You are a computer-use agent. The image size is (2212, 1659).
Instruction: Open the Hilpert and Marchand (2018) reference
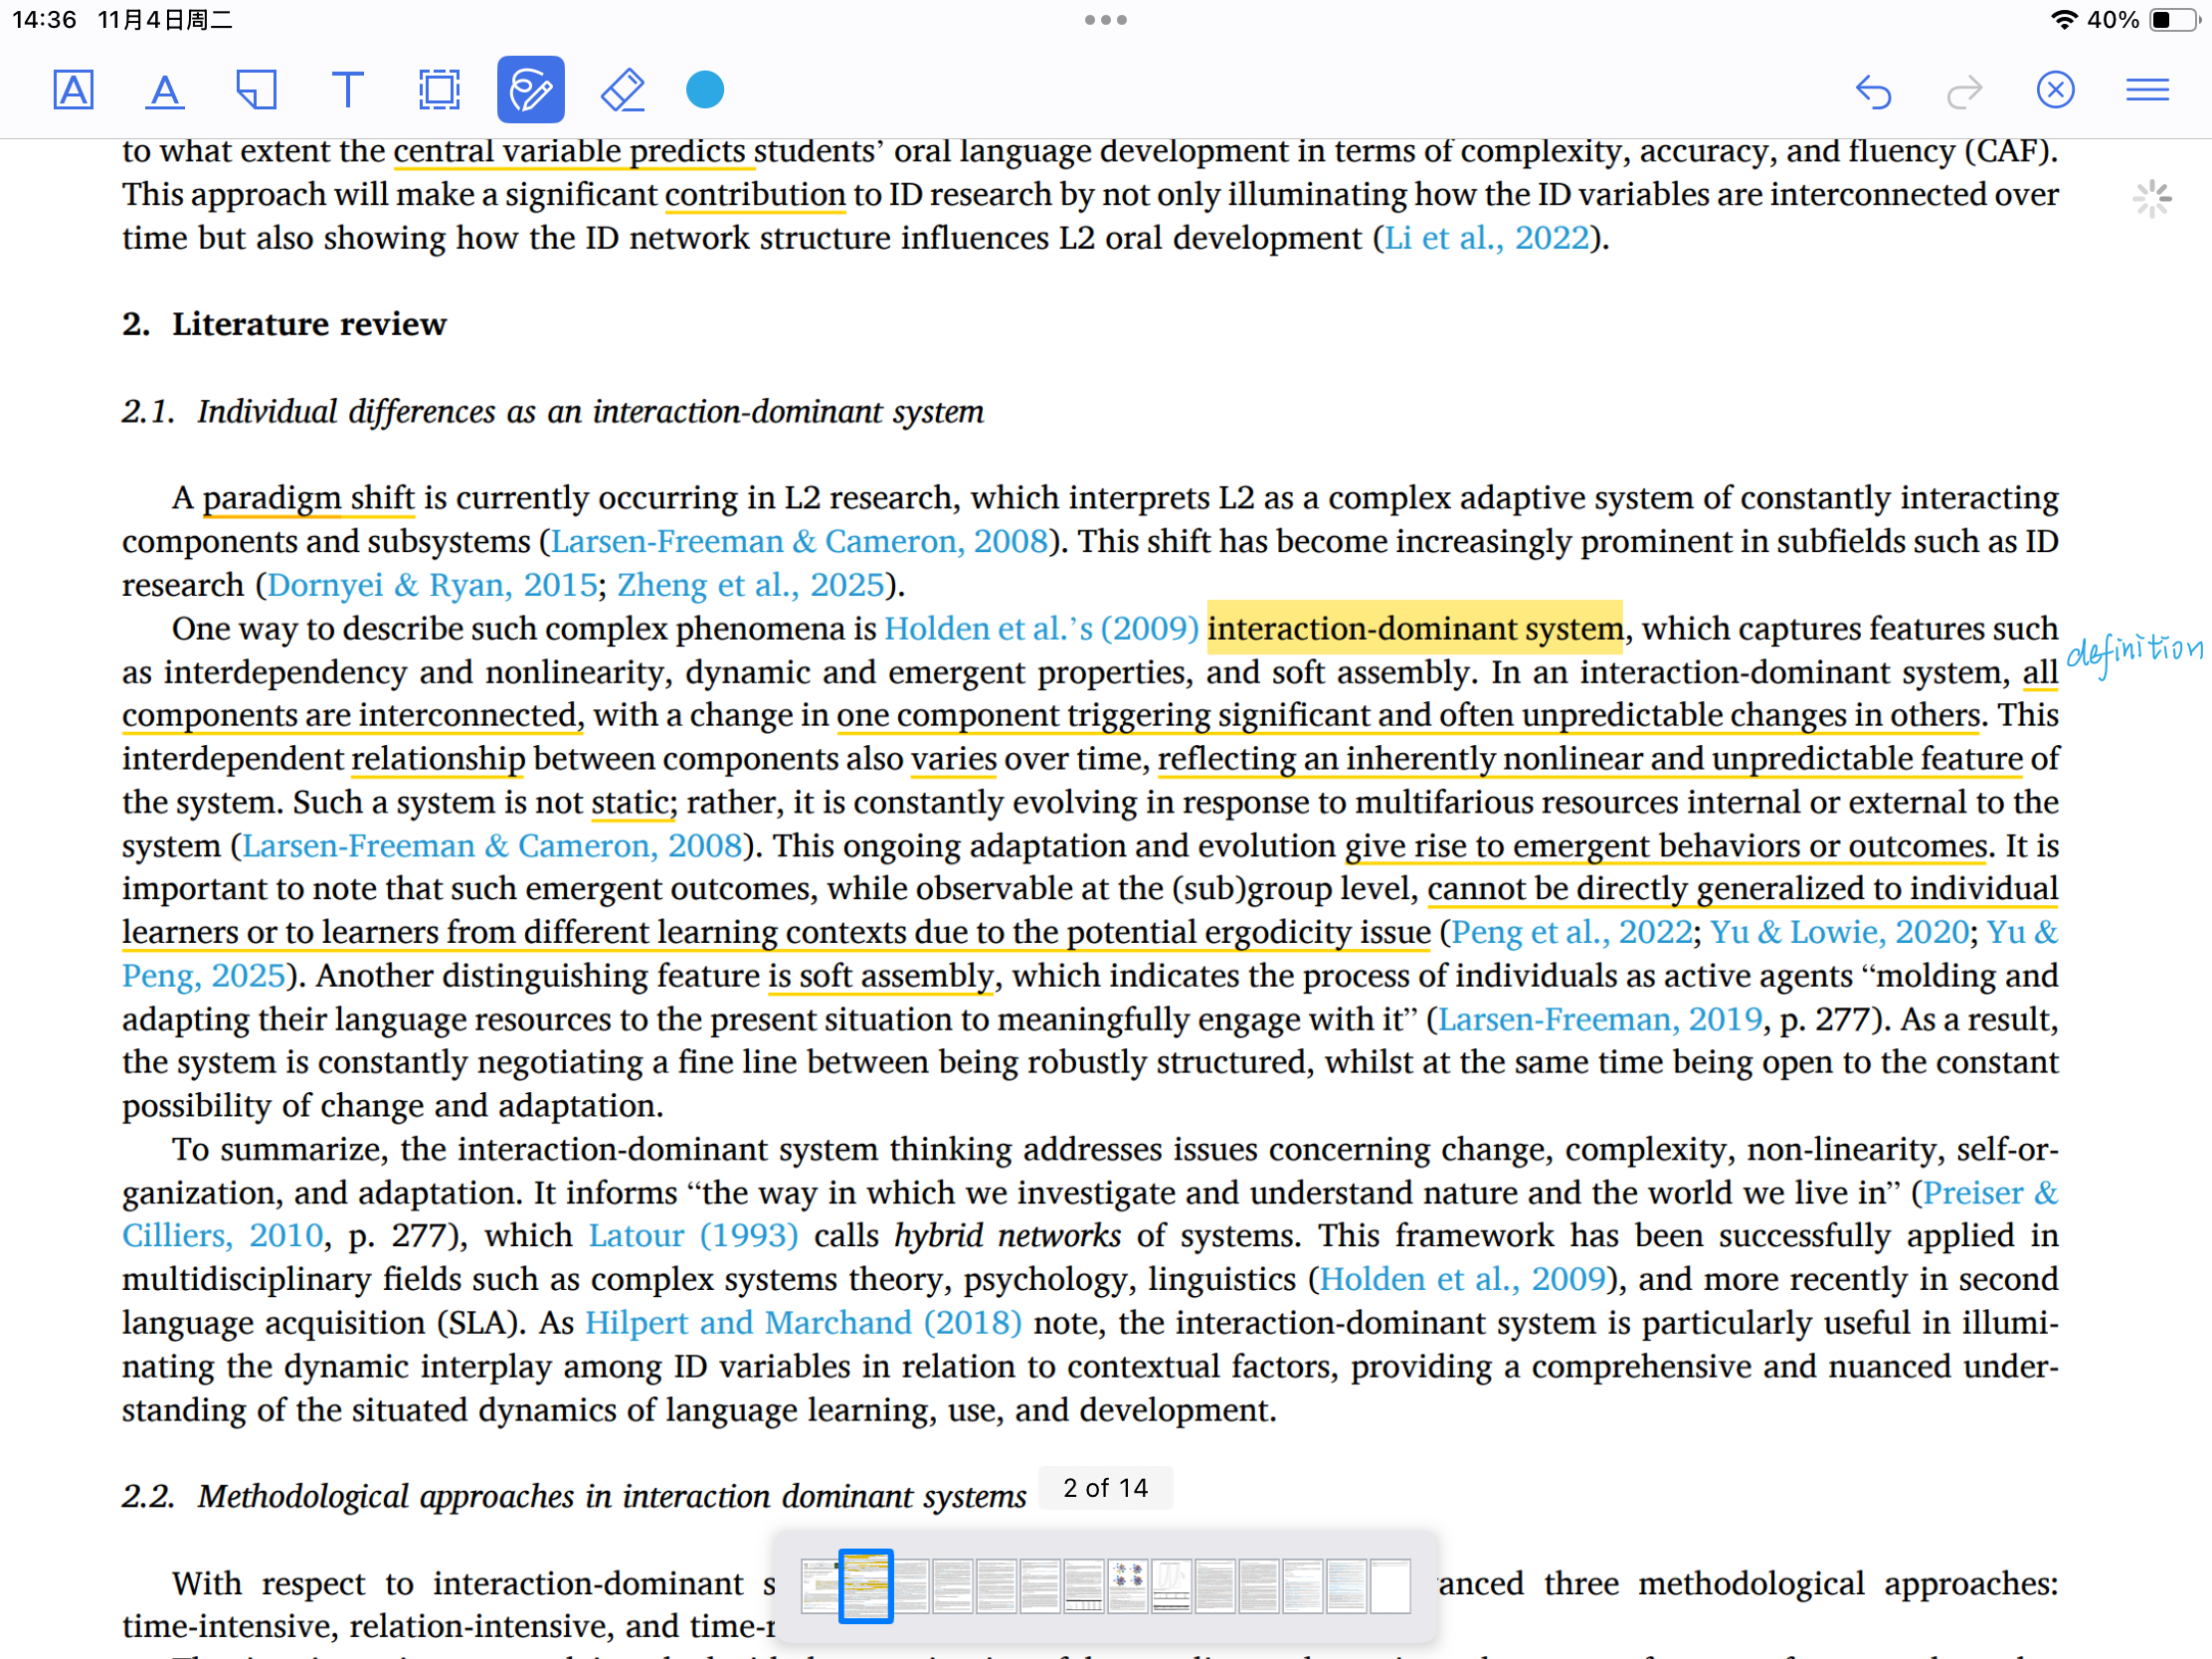coord(803,1322)
